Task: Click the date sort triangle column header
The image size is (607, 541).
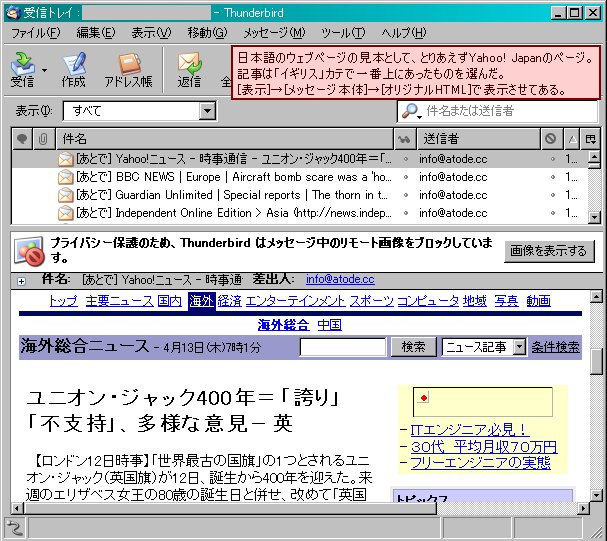Action: pos(572,139)
